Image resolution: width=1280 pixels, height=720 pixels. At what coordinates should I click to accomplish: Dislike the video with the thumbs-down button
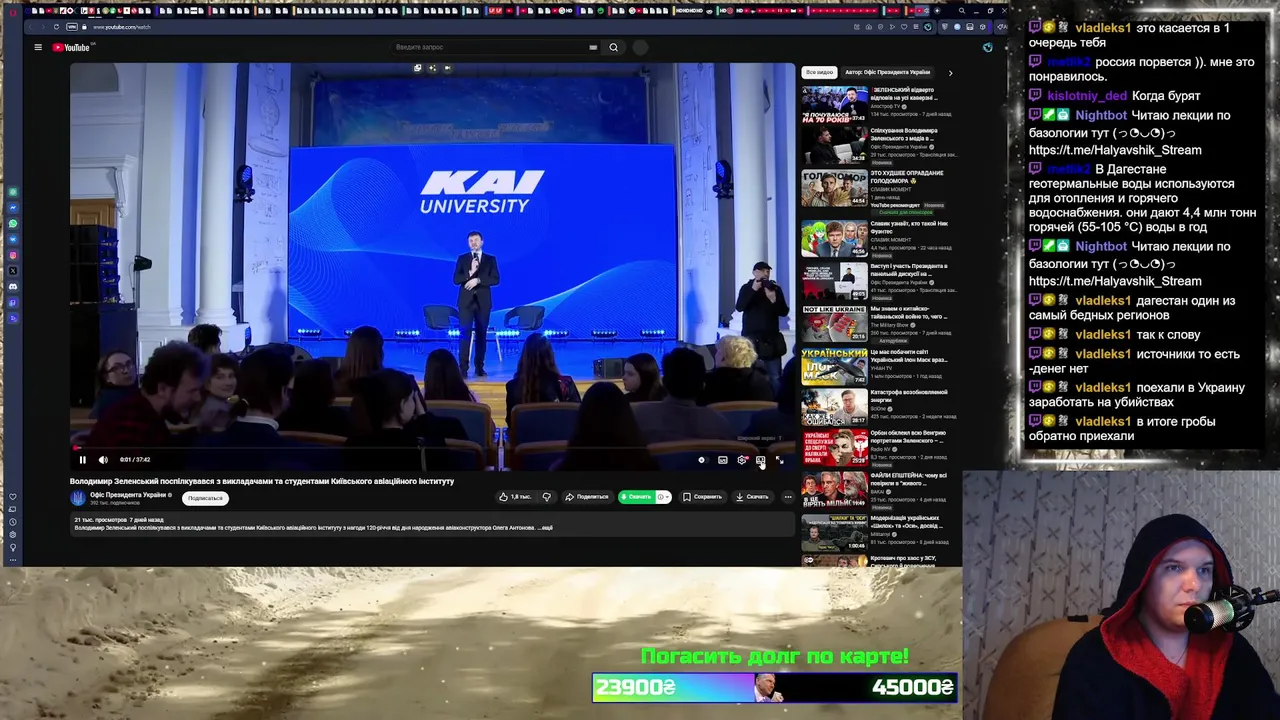click(546, 497)
